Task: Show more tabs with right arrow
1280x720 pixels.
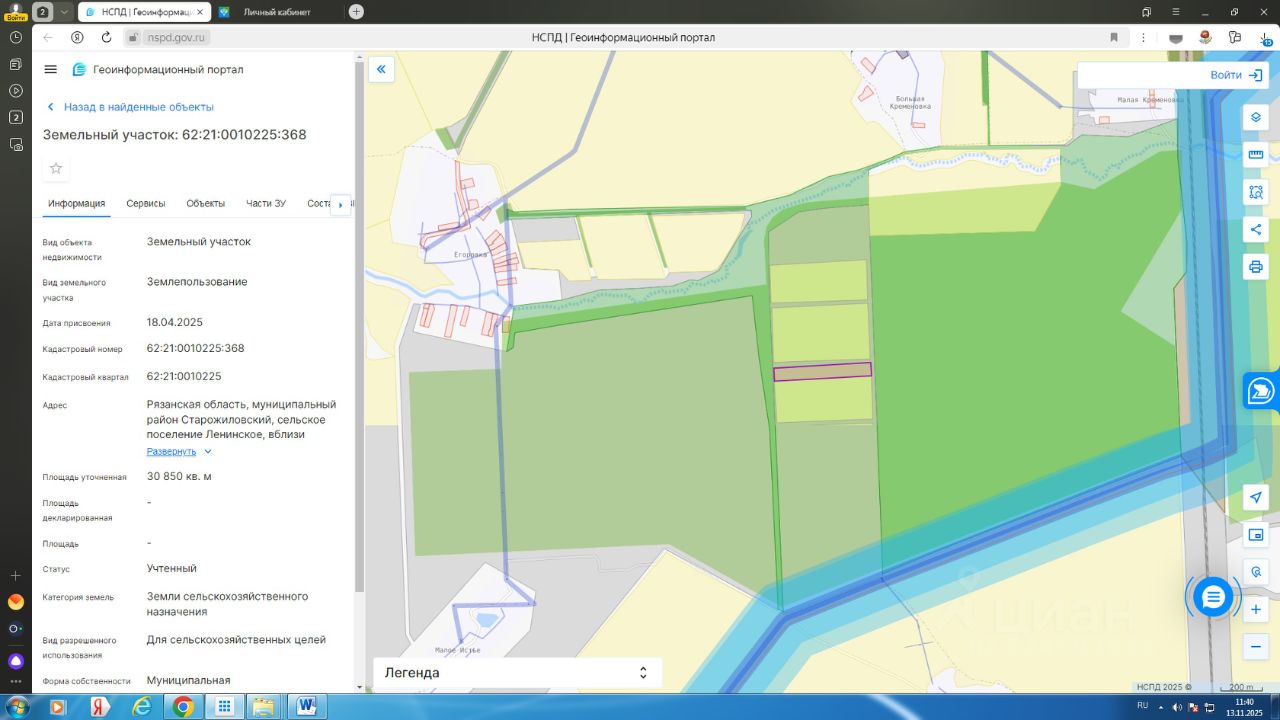Action: [340, 204]
